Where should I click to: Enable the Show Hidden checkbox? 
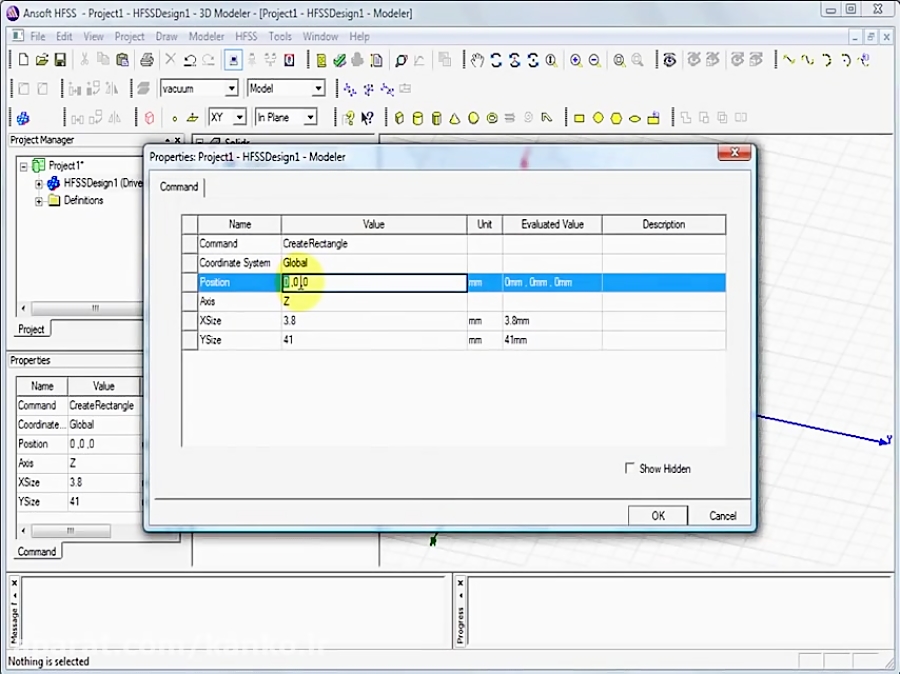630,468
